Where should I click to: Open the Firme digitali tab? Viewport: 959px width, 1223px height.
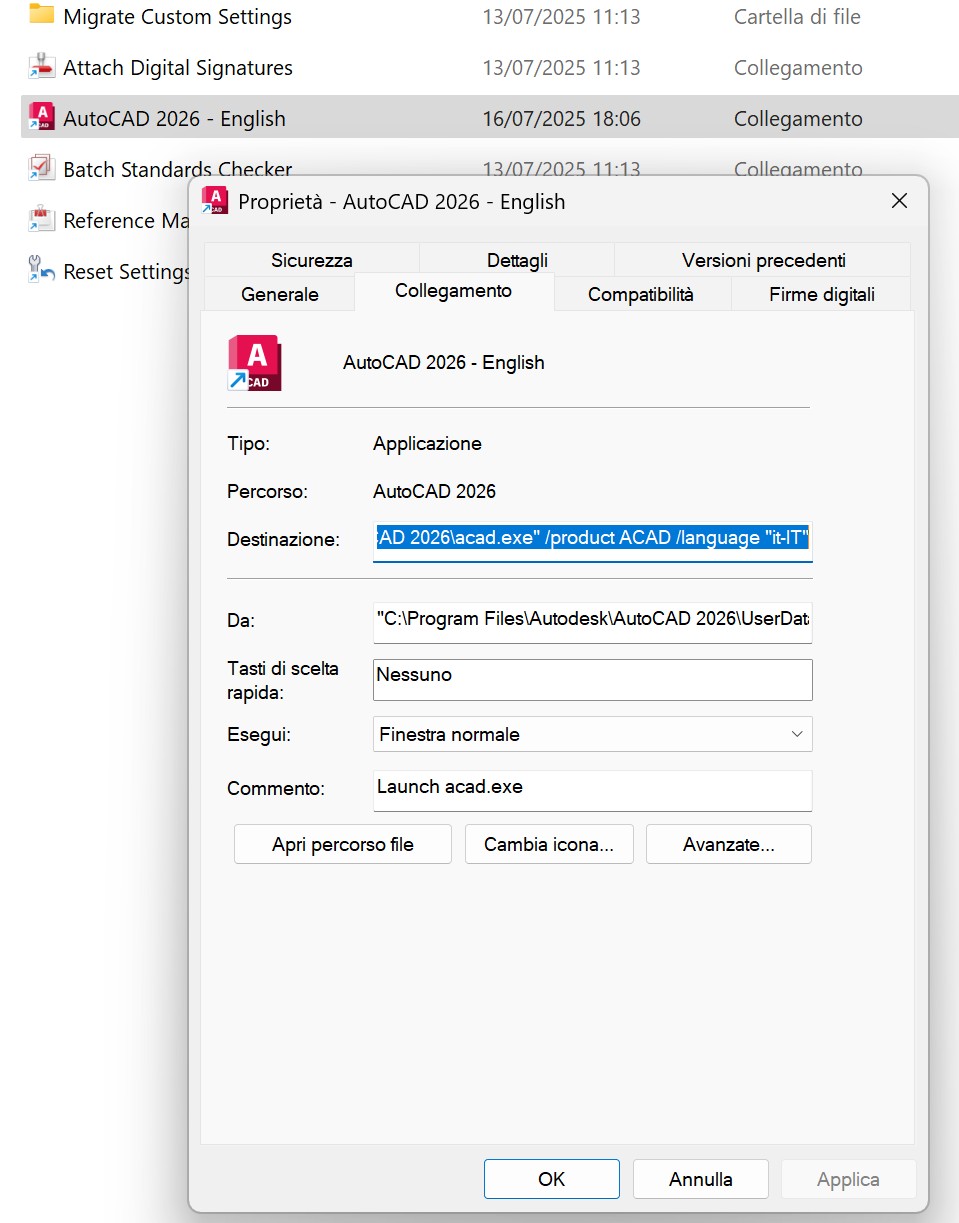(x=822, y=294)
